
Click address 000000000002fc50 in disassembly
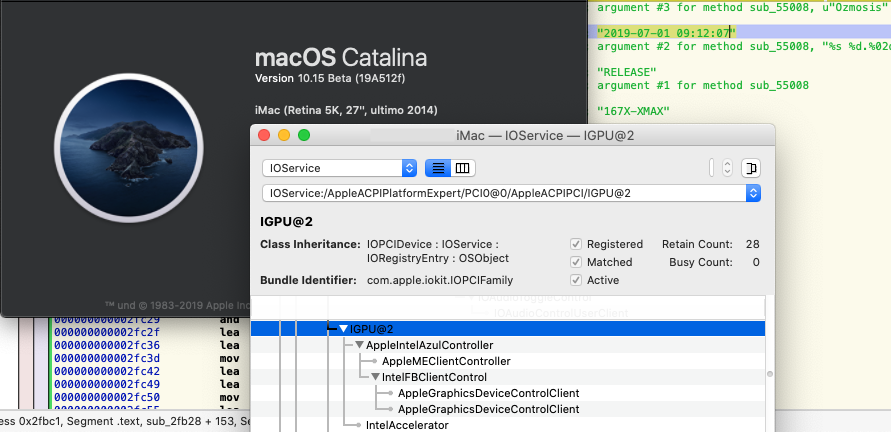107,397
